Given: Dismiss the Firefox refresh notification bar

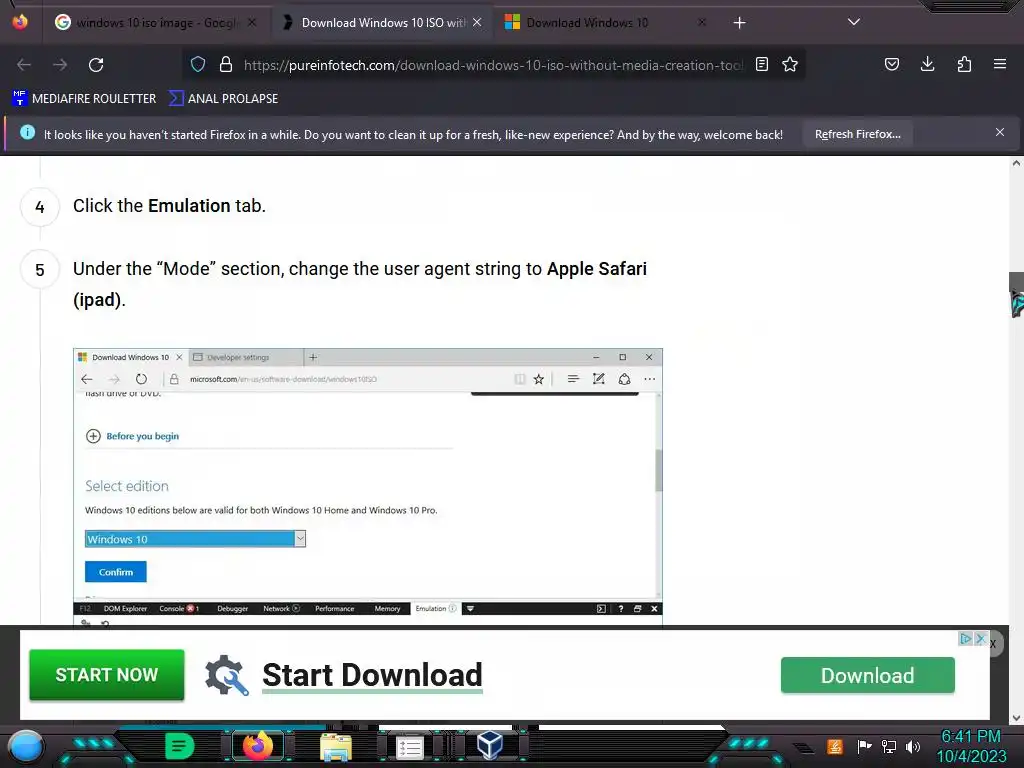Looking at the screenshot, I should (1000, 133).
